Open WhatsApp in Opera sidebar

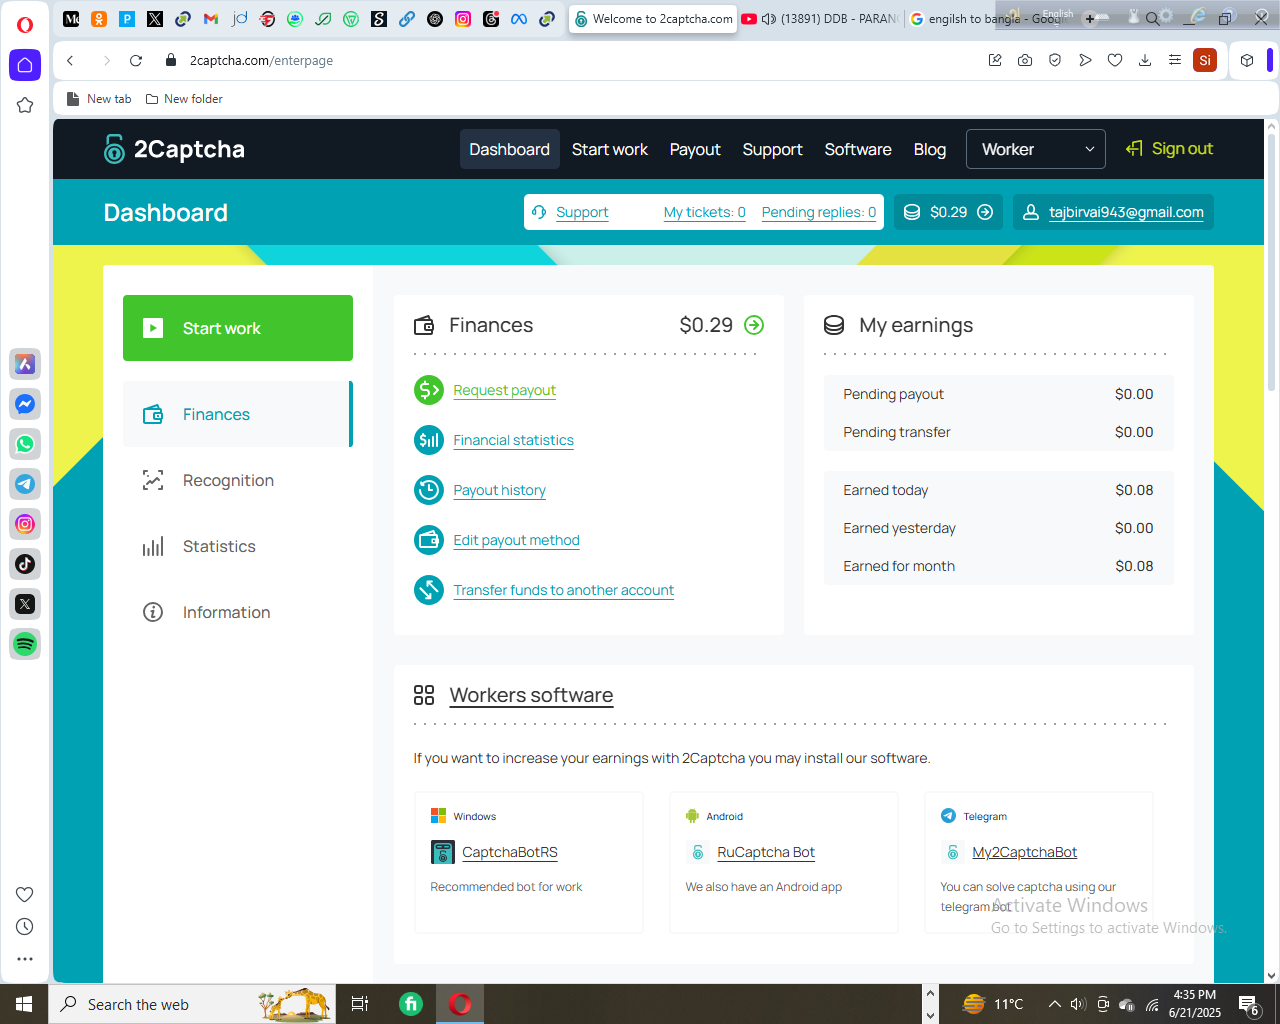coord(25,444)
